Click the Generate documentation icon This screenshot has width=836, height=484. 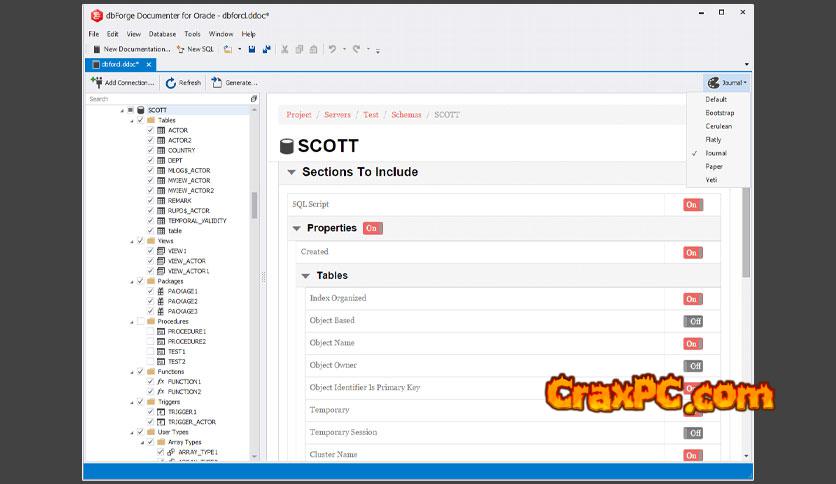point(216,83)
